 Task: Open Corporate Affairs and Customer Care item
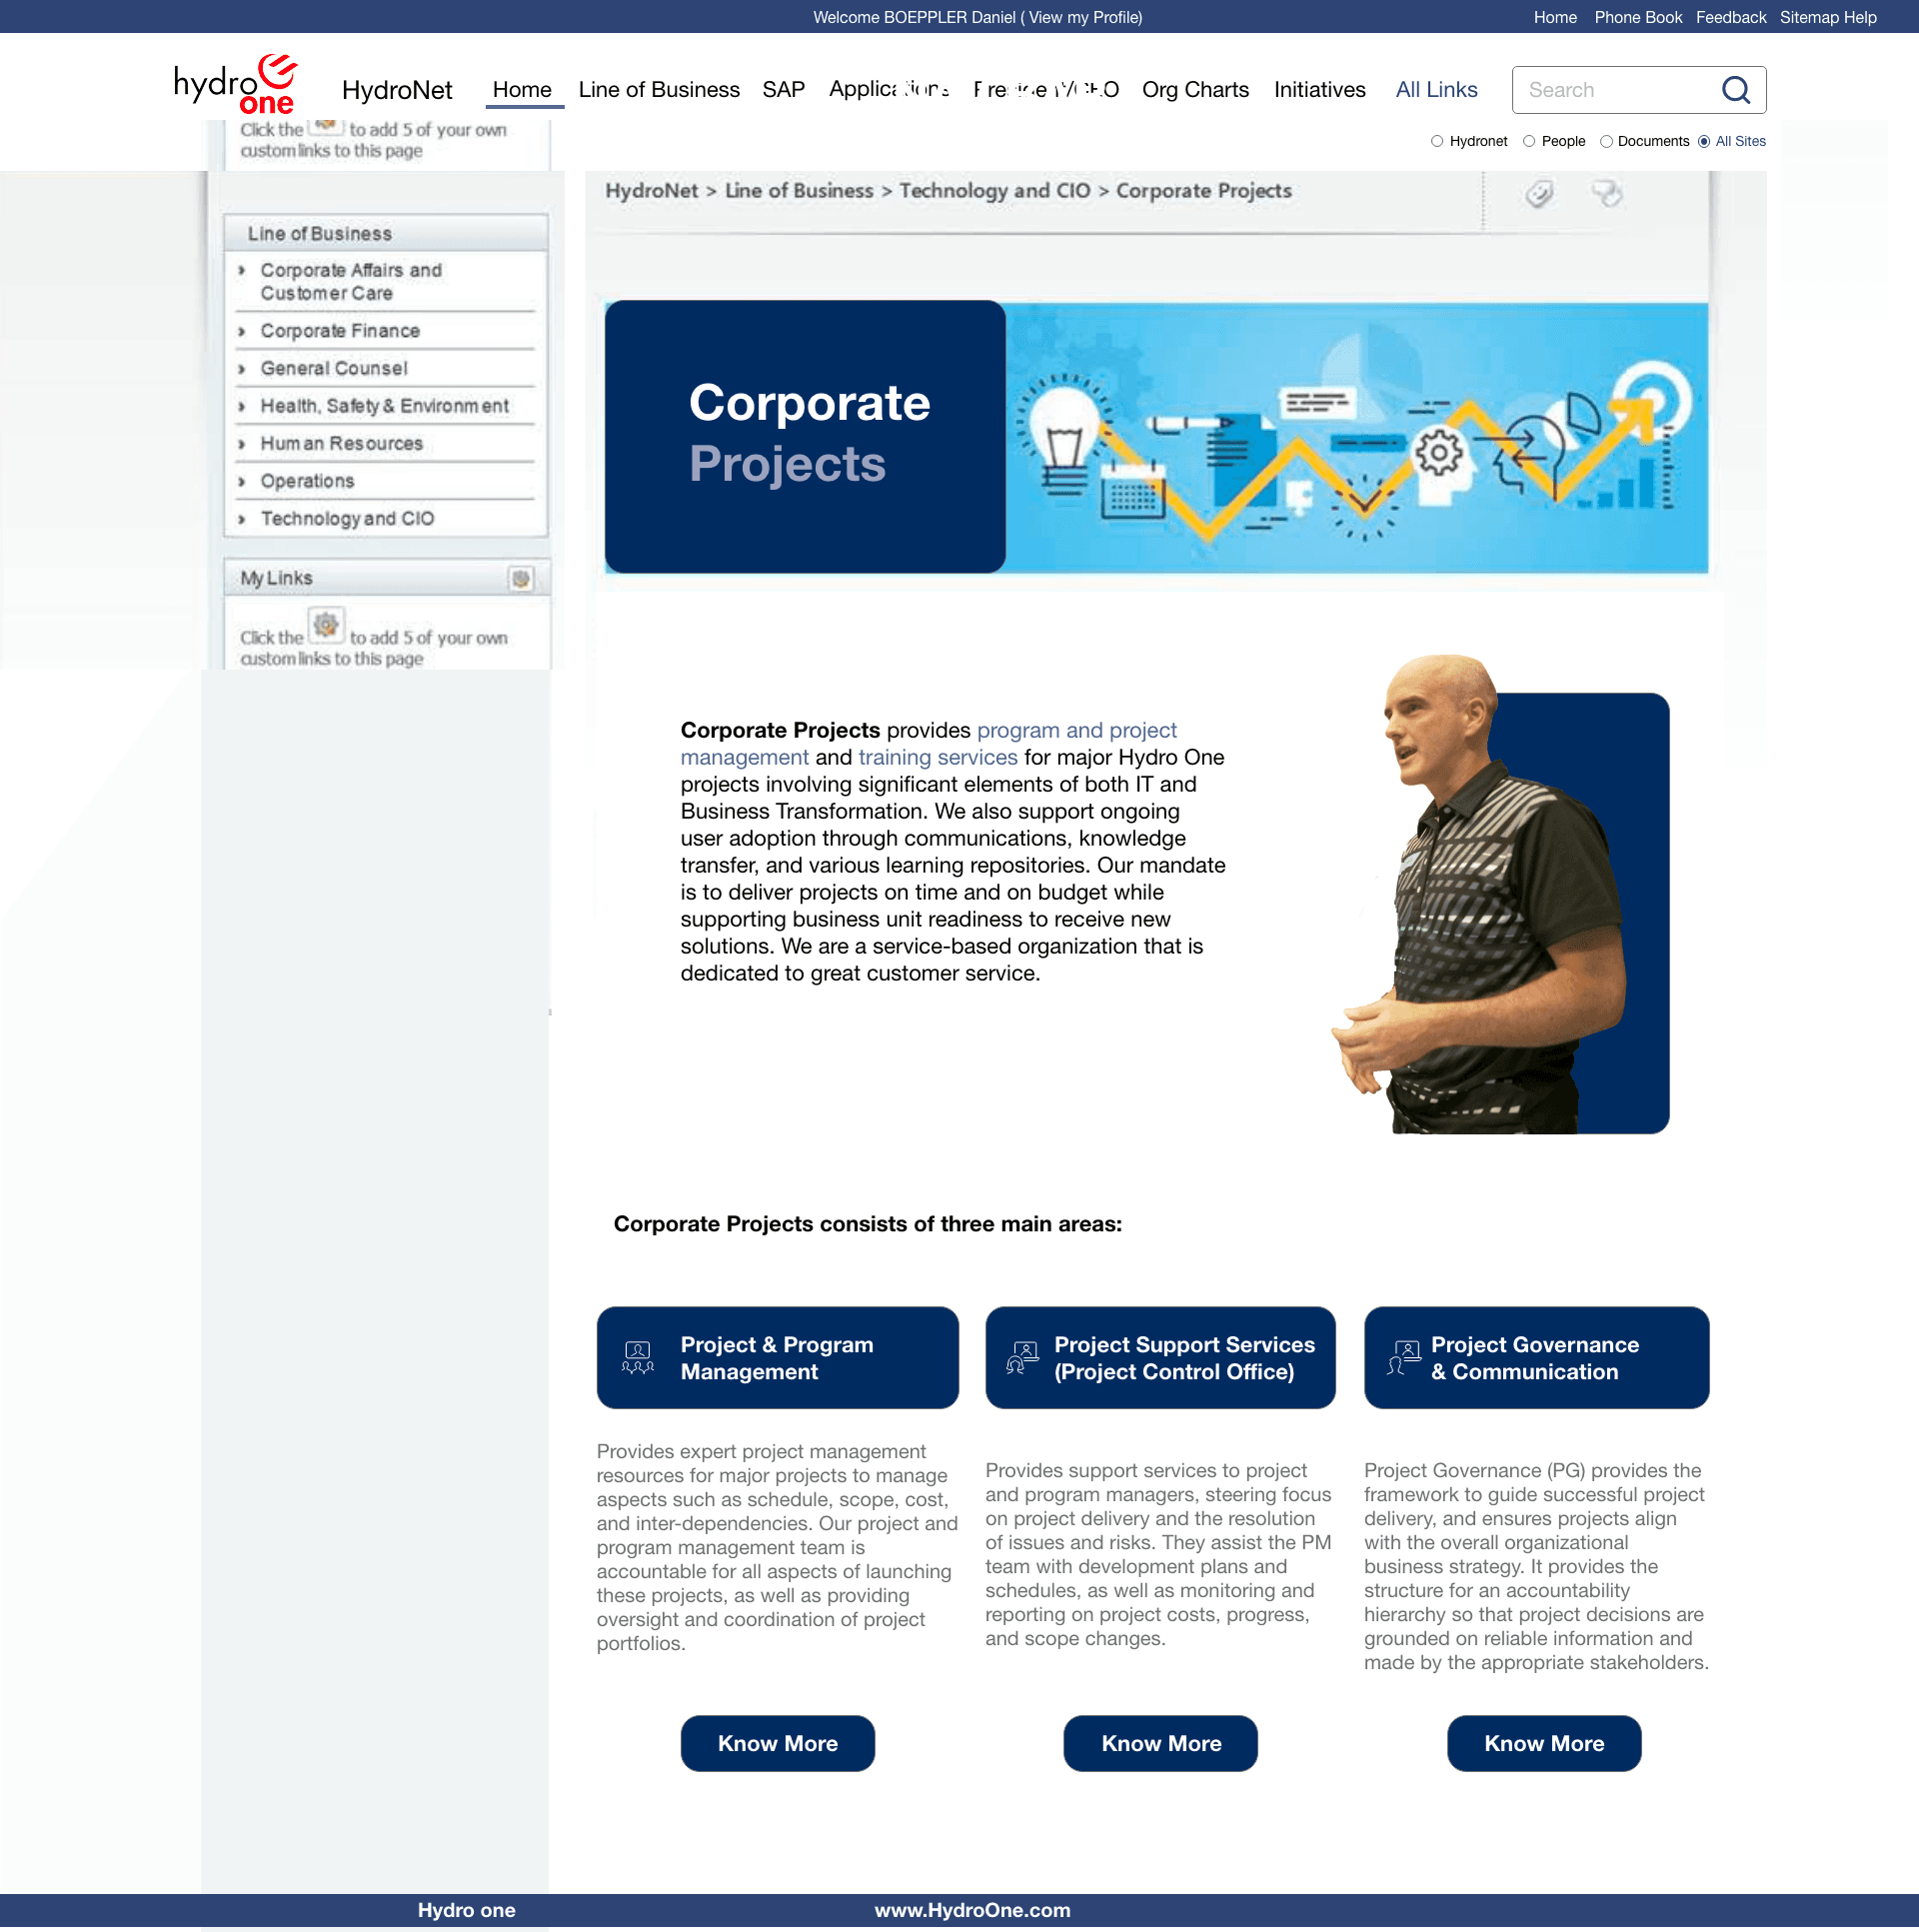(351, 282)
